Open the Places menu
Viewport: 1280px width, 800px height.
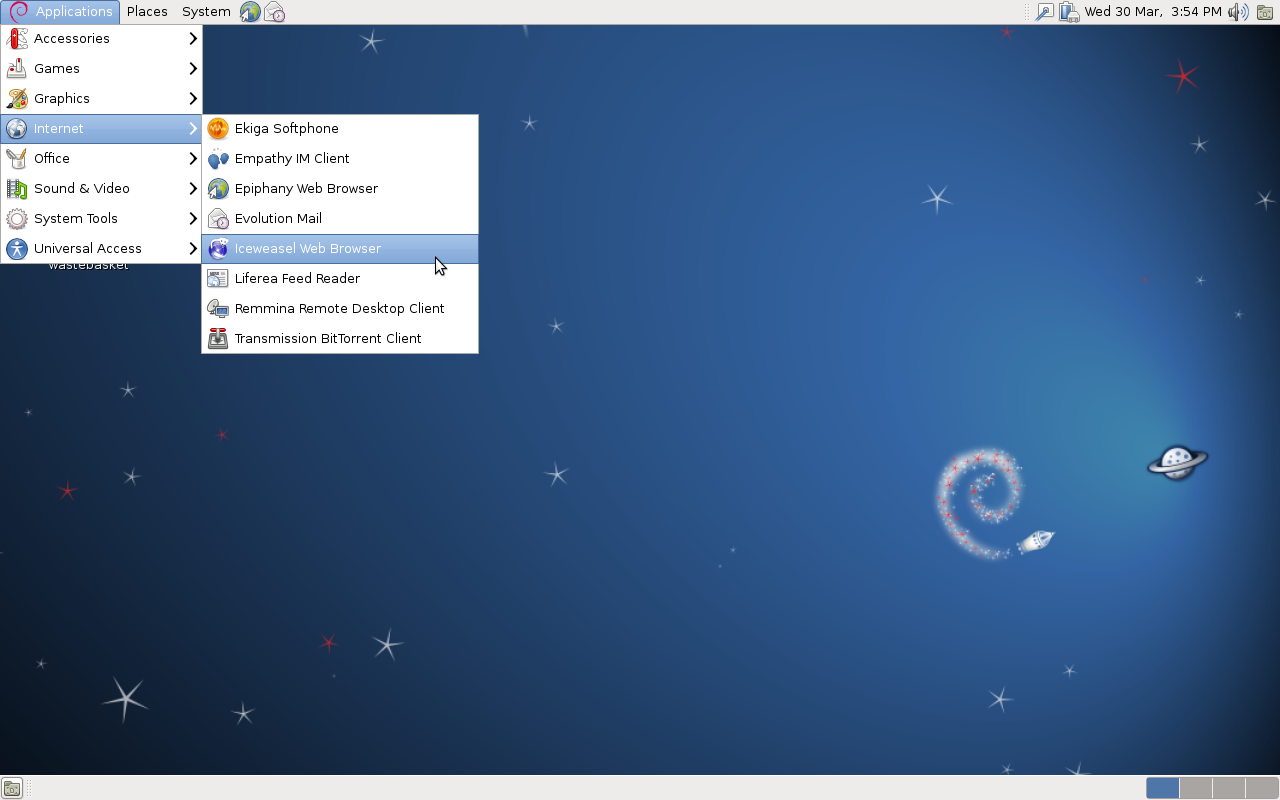147,12
